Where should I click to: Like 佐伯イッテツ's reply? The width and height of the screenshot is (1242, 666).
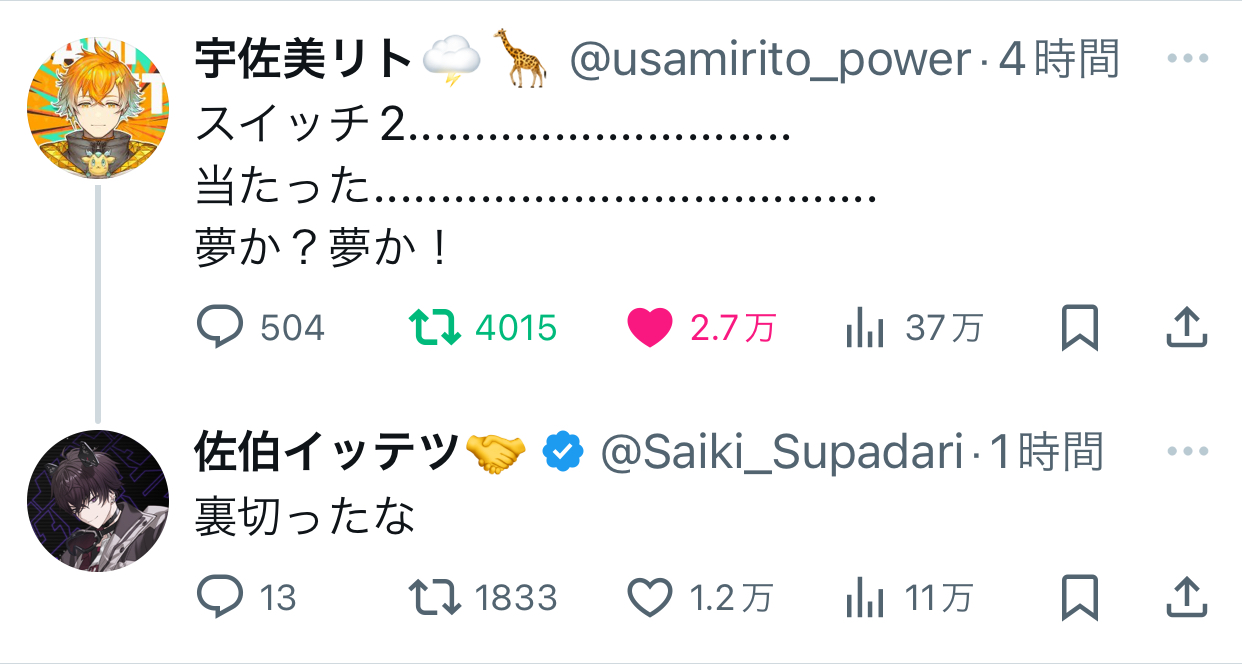coord(649,597)
